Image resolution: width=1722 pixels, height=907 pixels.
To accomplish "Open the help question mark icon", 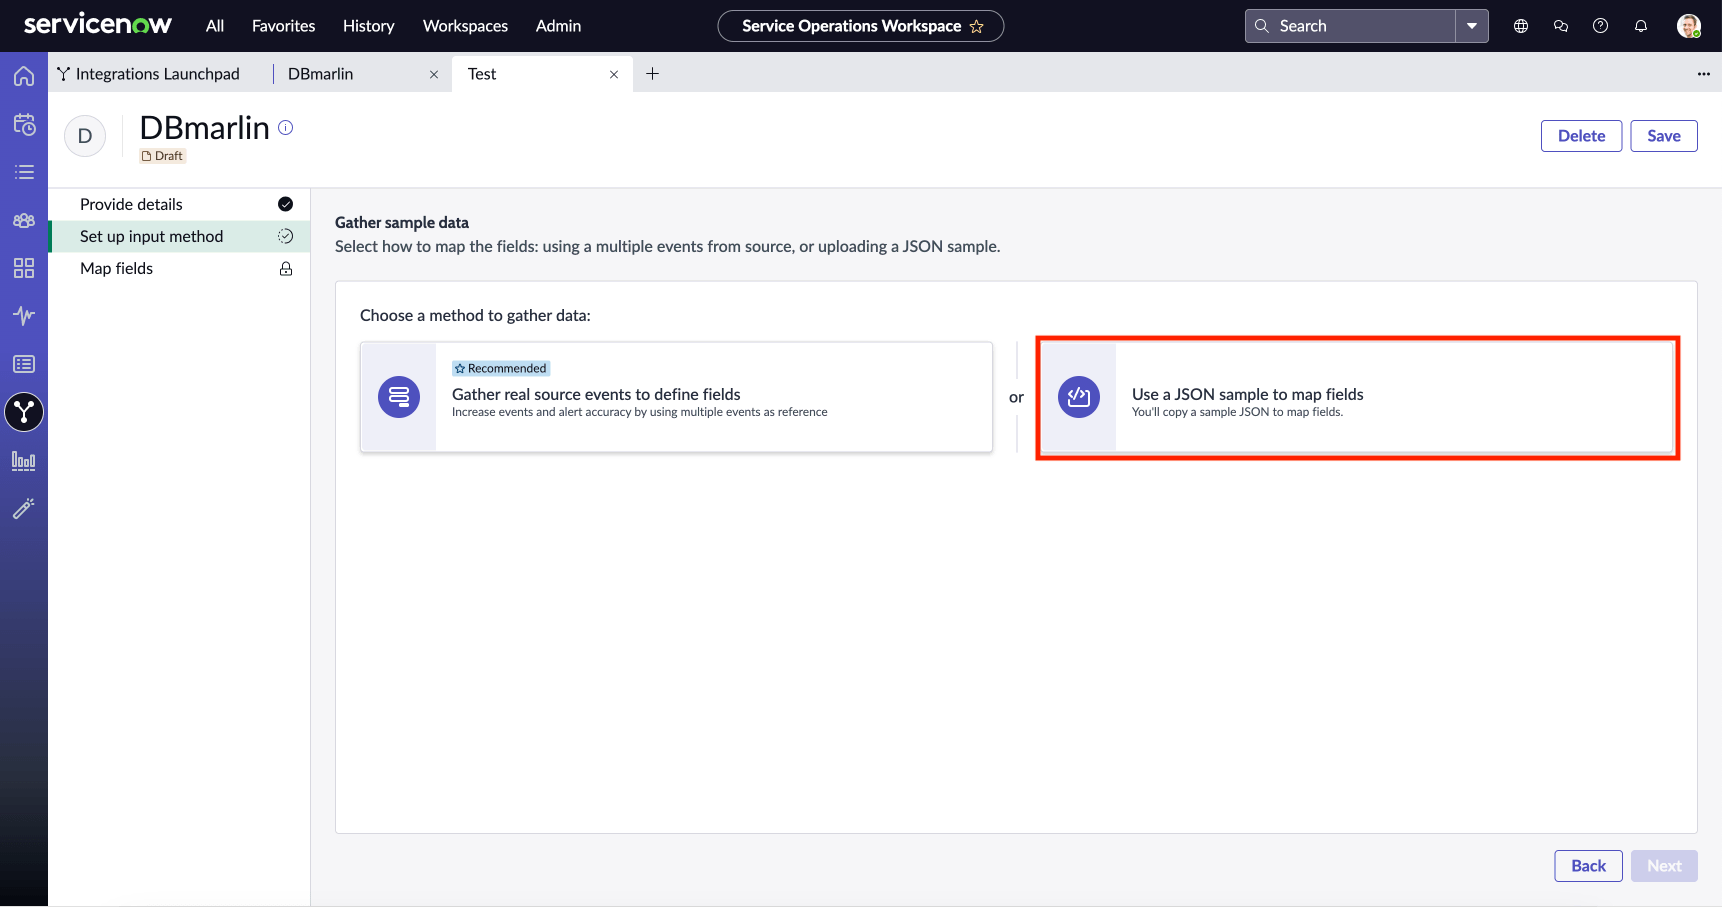I will coord(1601,26).
